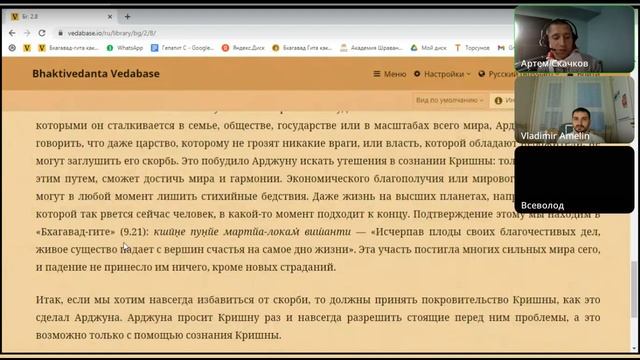
Task: Open first circular bookmark icon
Action: 12,48
